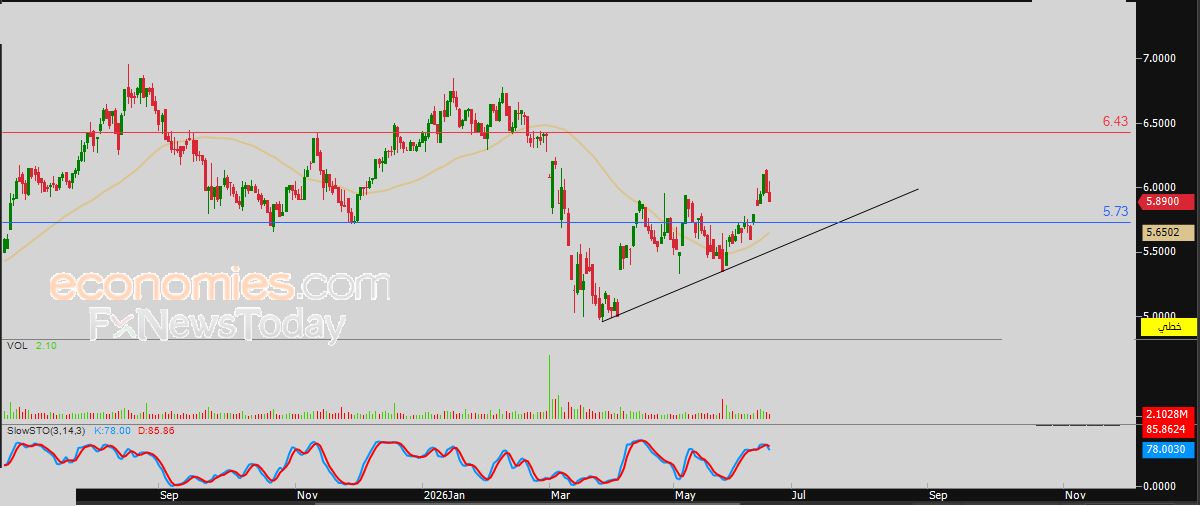This screenshot has width=1200, height=506.
Task: Select the black ascending trendline
Action: pos(760,254)
